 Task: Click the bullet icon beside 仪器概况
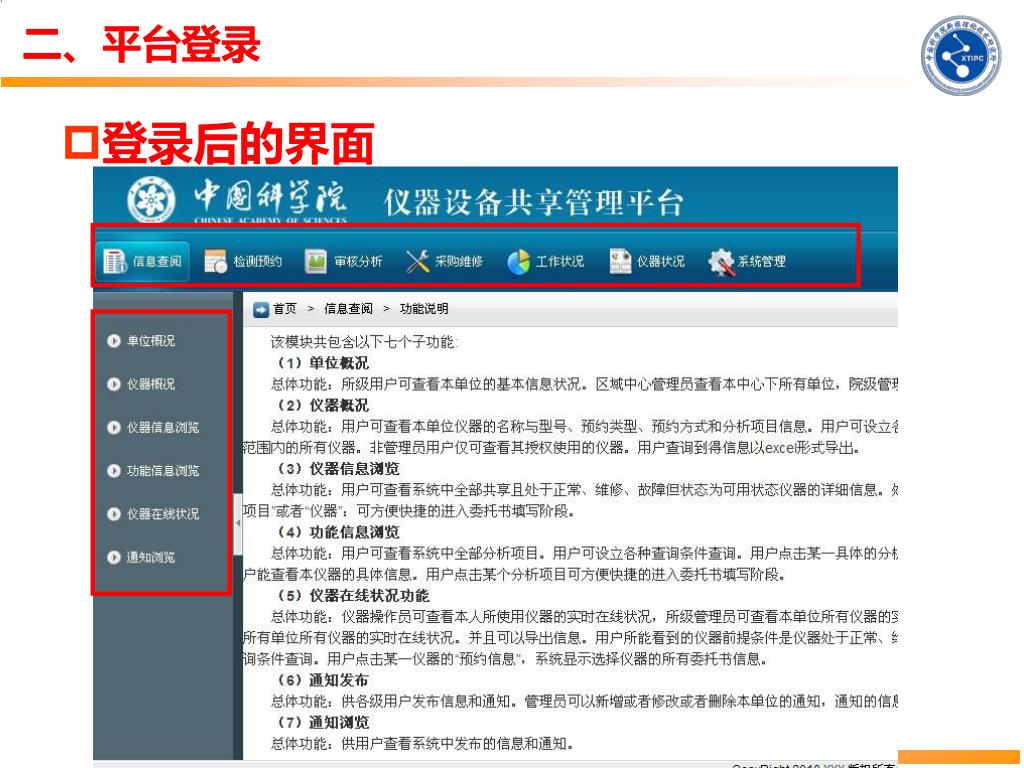pyautogui.click(x=114, y=384)
